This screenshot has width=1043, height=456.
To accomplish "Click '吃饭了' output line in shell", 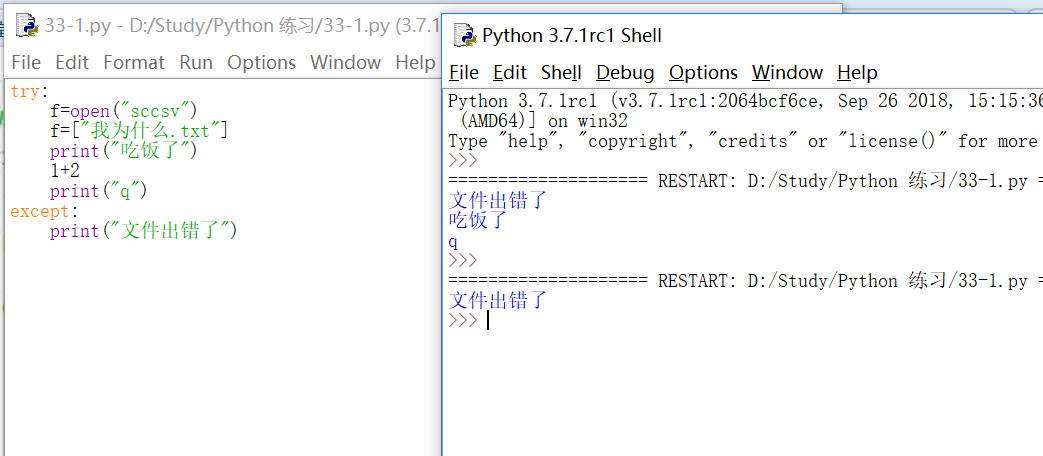I will coord(479,221).
